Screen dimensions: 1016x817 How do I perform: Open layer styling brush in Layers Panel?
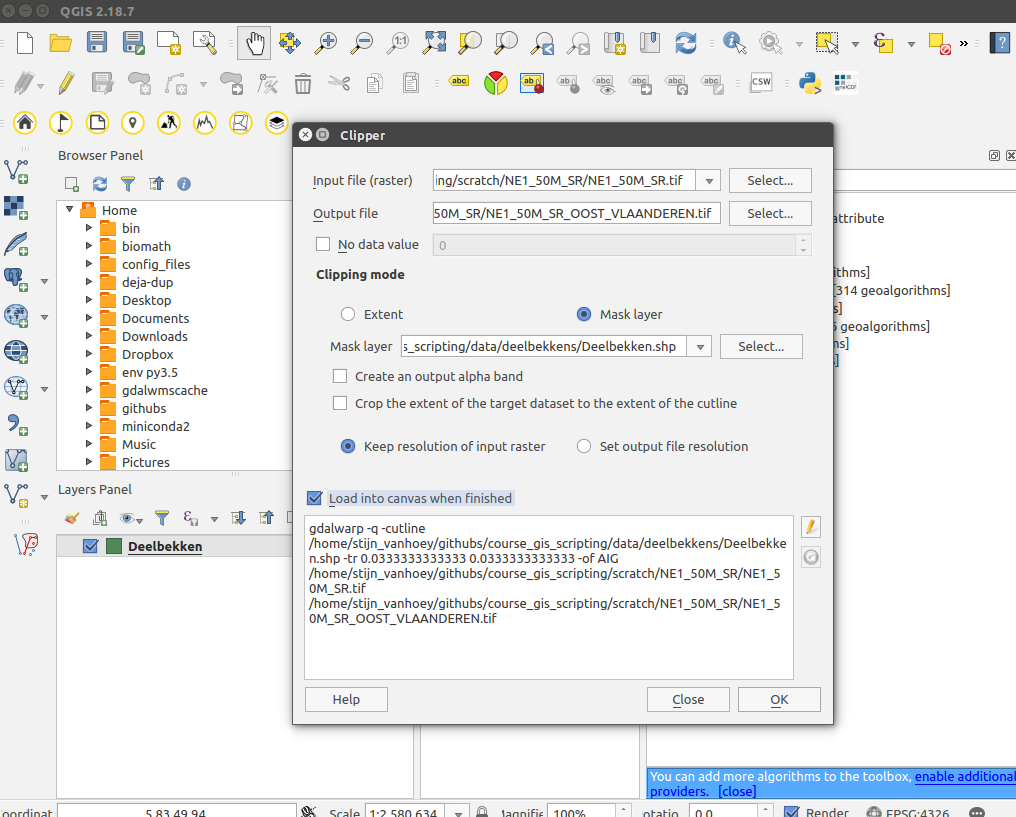[x=71, y=518]
